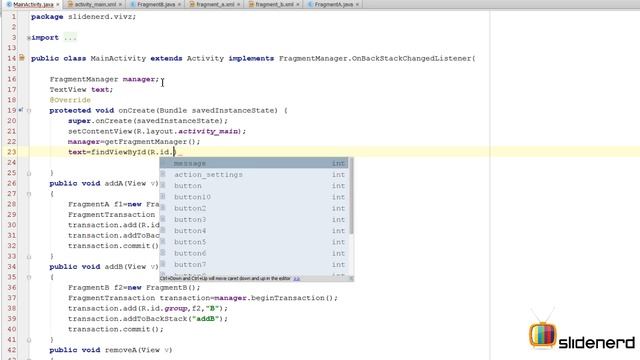Click 'transaction.addToBackStack("addB");' line
Viewport: 640px width, 360px height.
click(148, 319)
